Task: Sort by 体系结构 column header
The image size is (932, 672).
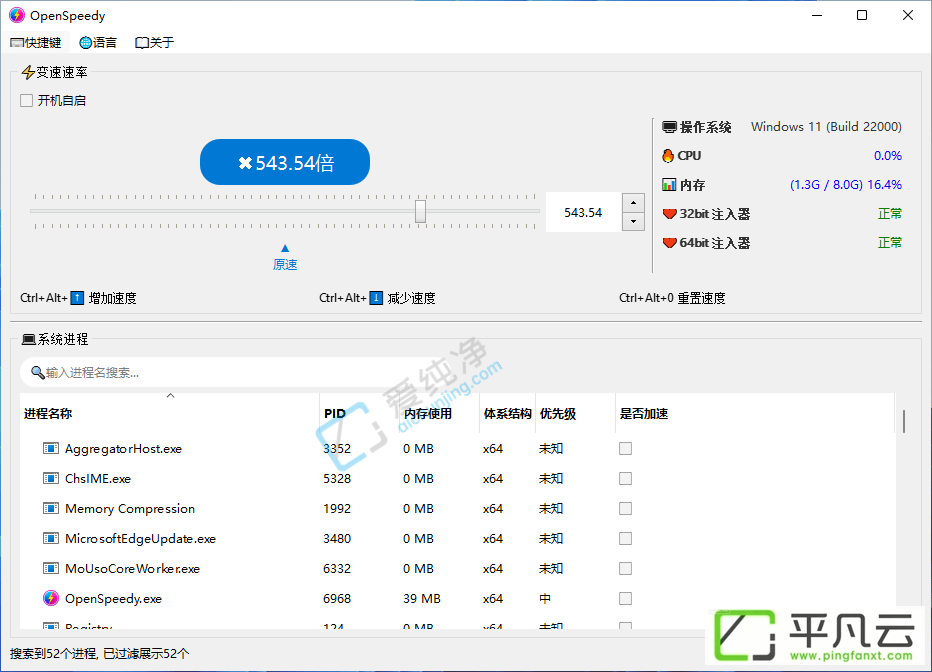Action: [507, 414]
